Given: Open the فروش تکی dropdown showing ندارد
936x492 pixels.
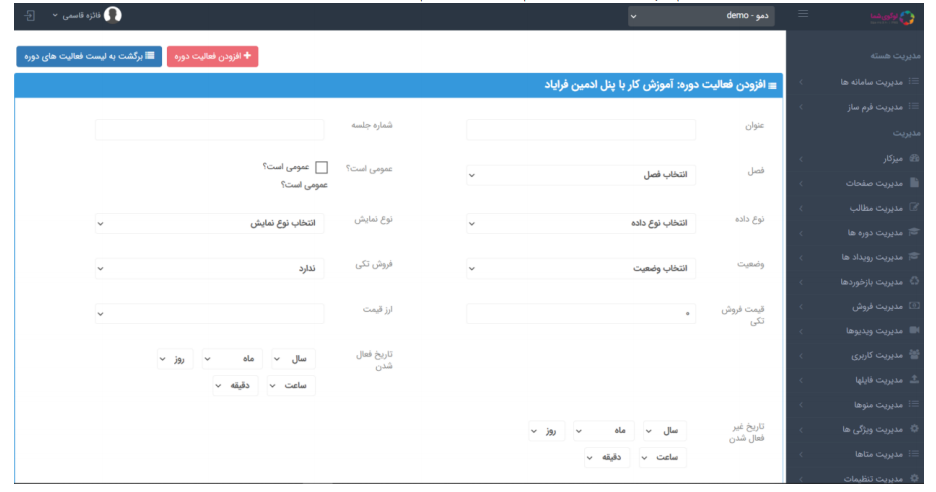Looking at the screenshot, I should click(210, 269).
